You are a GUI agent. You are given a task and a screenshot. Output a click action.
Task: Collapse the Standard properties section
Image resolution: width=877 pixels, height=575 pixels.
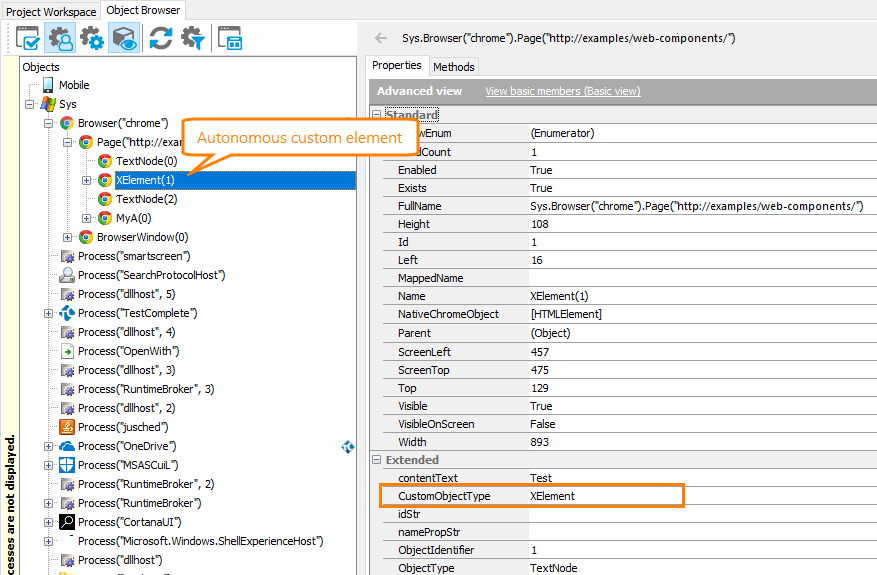tap(377, 115)
